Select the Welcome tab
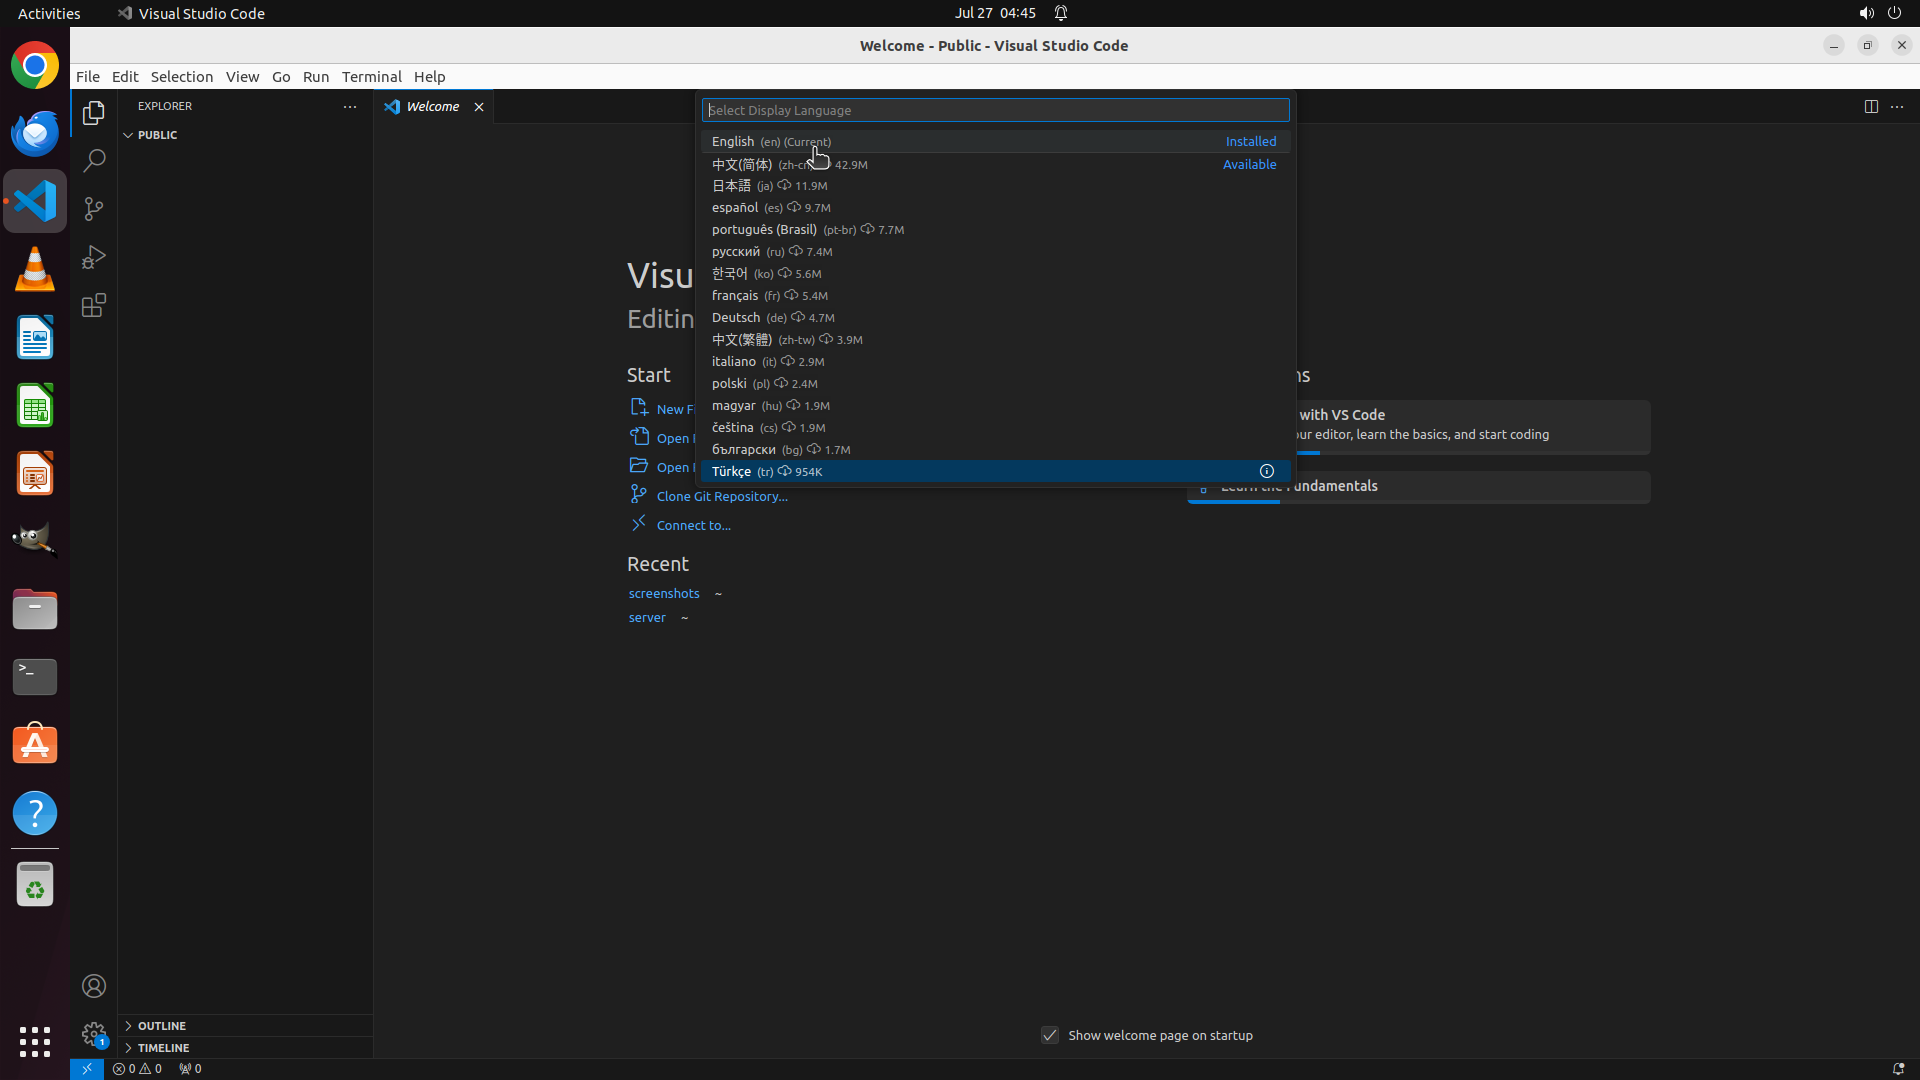The height and width of the screenshot is (1080, 1920). tap(432, 107)
